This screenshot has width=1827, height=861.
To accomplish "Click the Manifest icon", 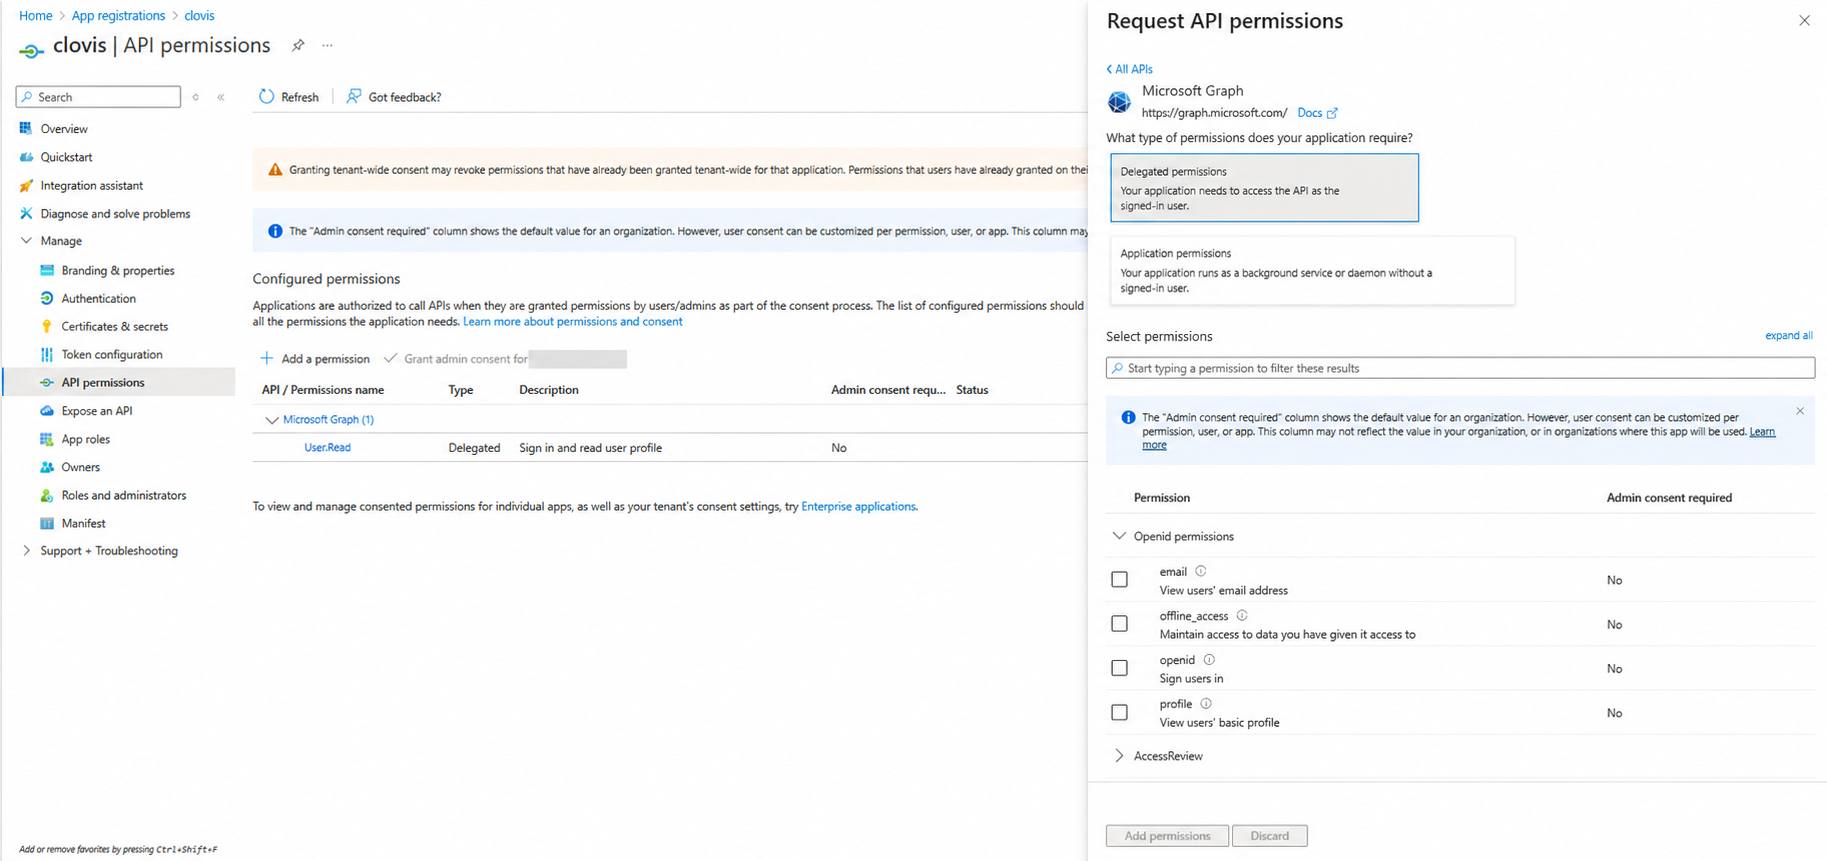I will point(47,523).
